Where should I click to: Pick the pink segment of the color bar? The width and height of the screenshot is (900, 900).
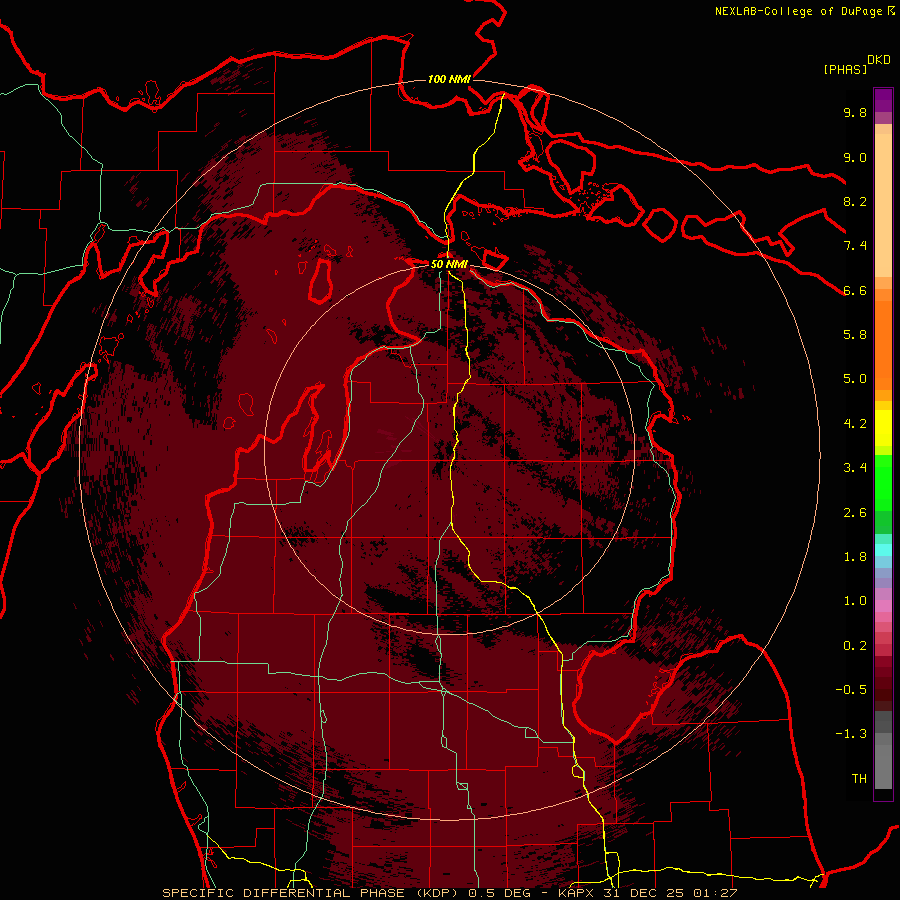click(x=883, y=606)
